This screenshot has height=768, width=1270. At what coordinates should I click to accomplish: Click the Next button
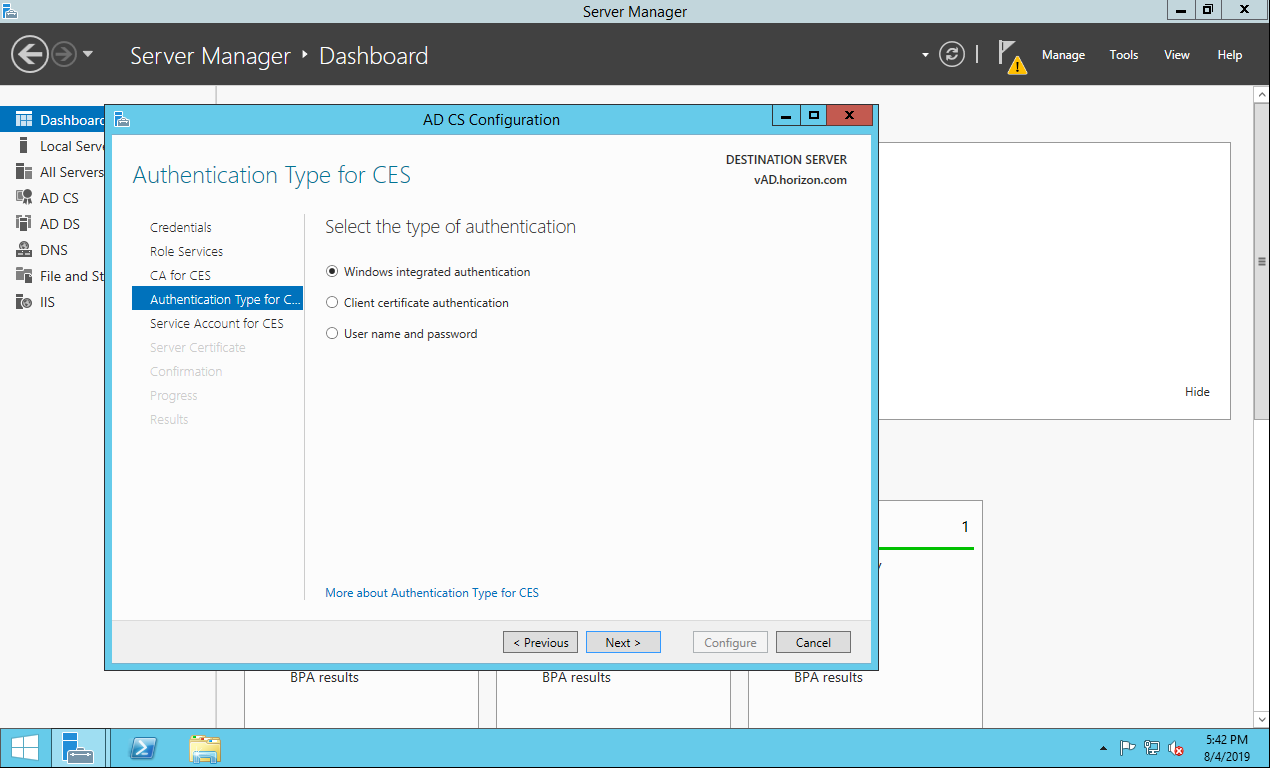coord(622,642)
